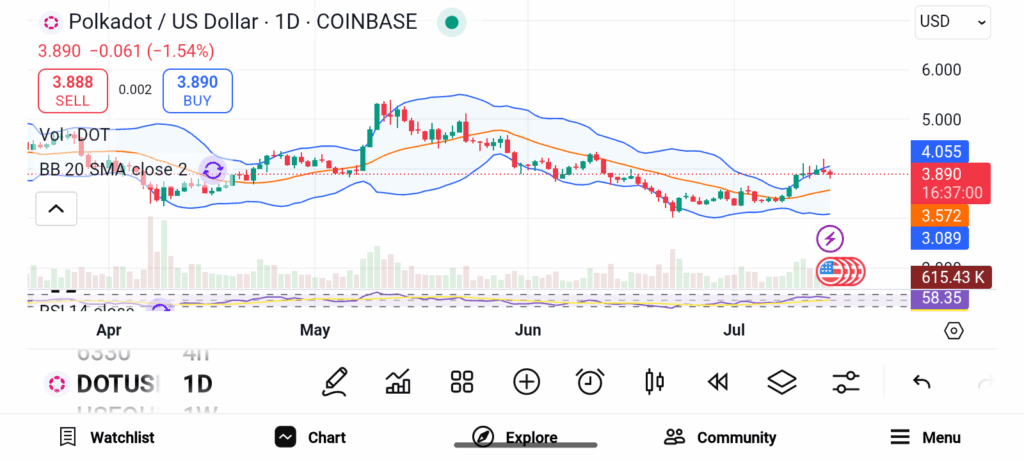The height and width of the screenshot is (461, 1024).
Task: Select the BB 20 SMA close 2 legend
Action: [x=113, y=170]
